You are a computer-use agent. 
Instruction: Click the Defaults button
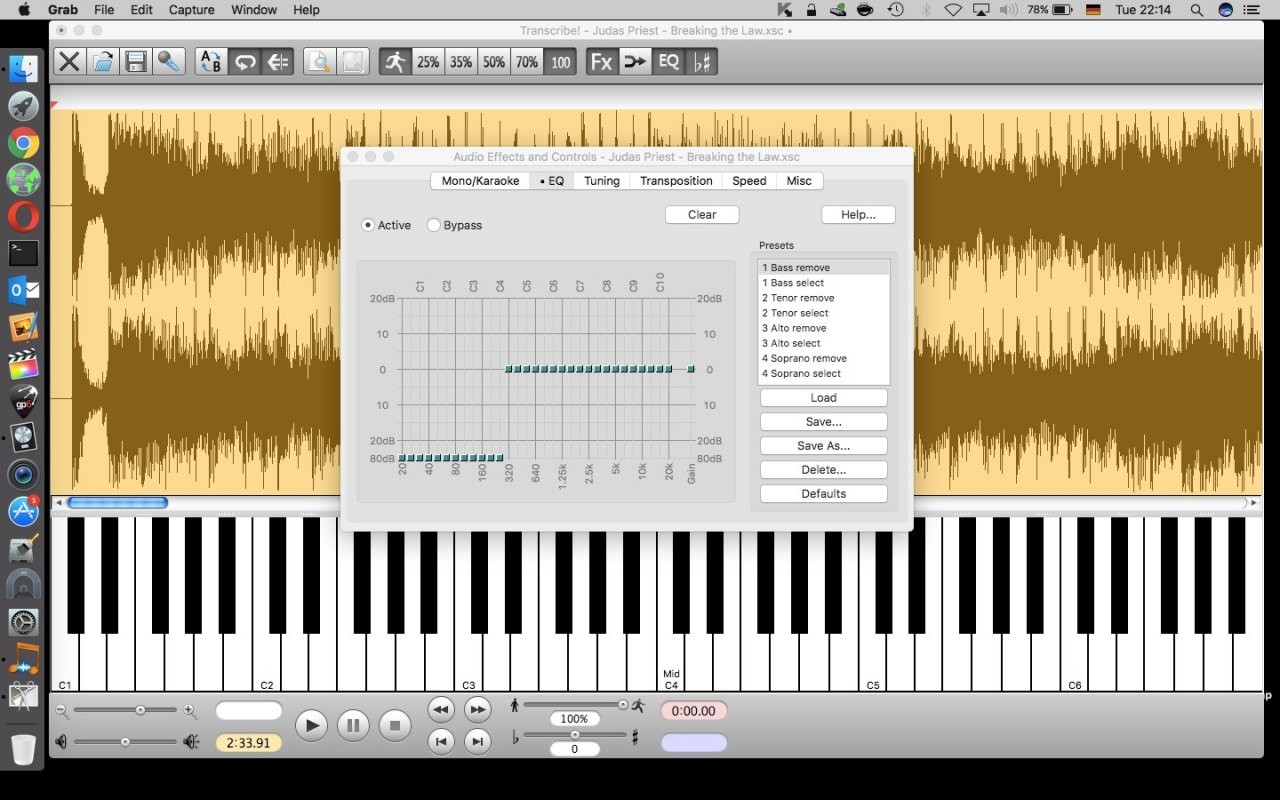coord(824,494)
